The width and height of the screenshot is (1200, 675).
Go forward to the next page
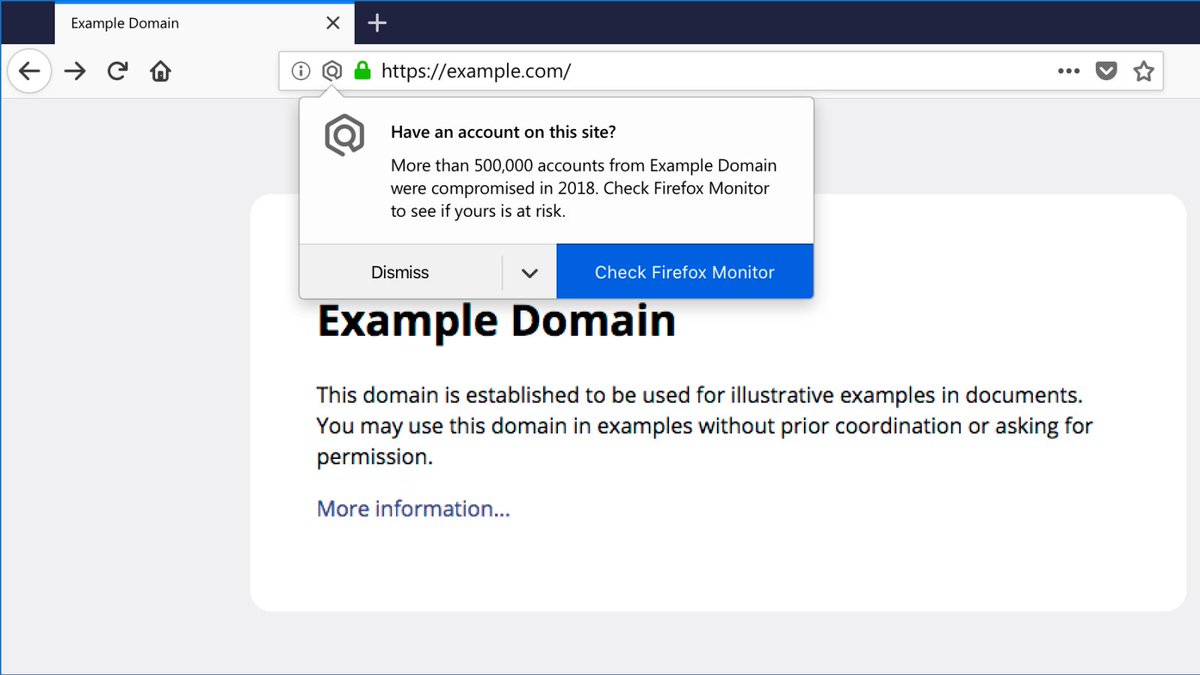click(x=75, y=71)
